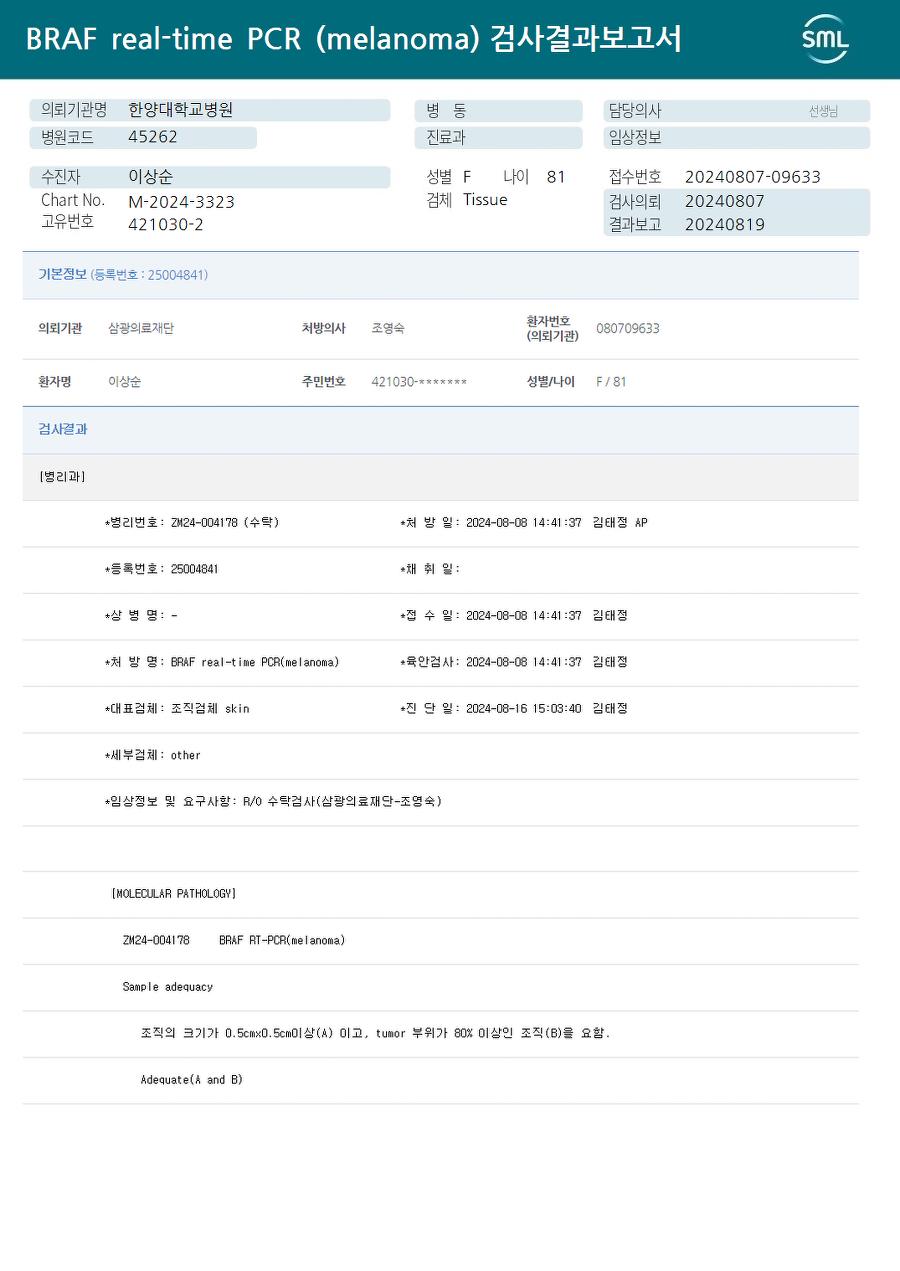The height and width of the screenshot is (1271, 900).
Task: Click the 병동 field
Action: click(x=498, y=110)
